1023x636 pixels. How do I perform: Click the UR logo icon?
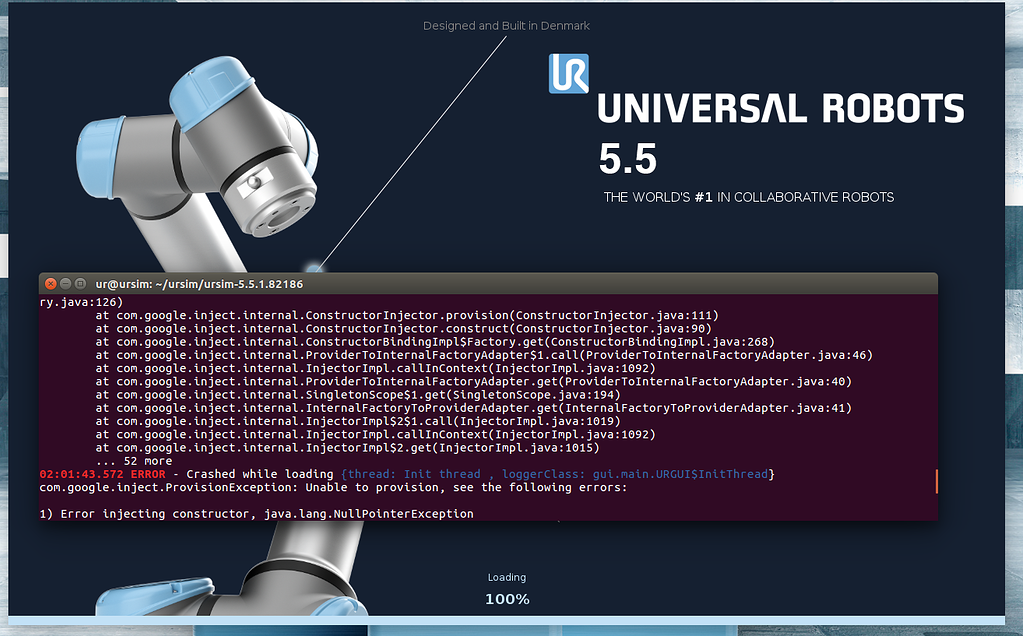click(x=569, y=75)
